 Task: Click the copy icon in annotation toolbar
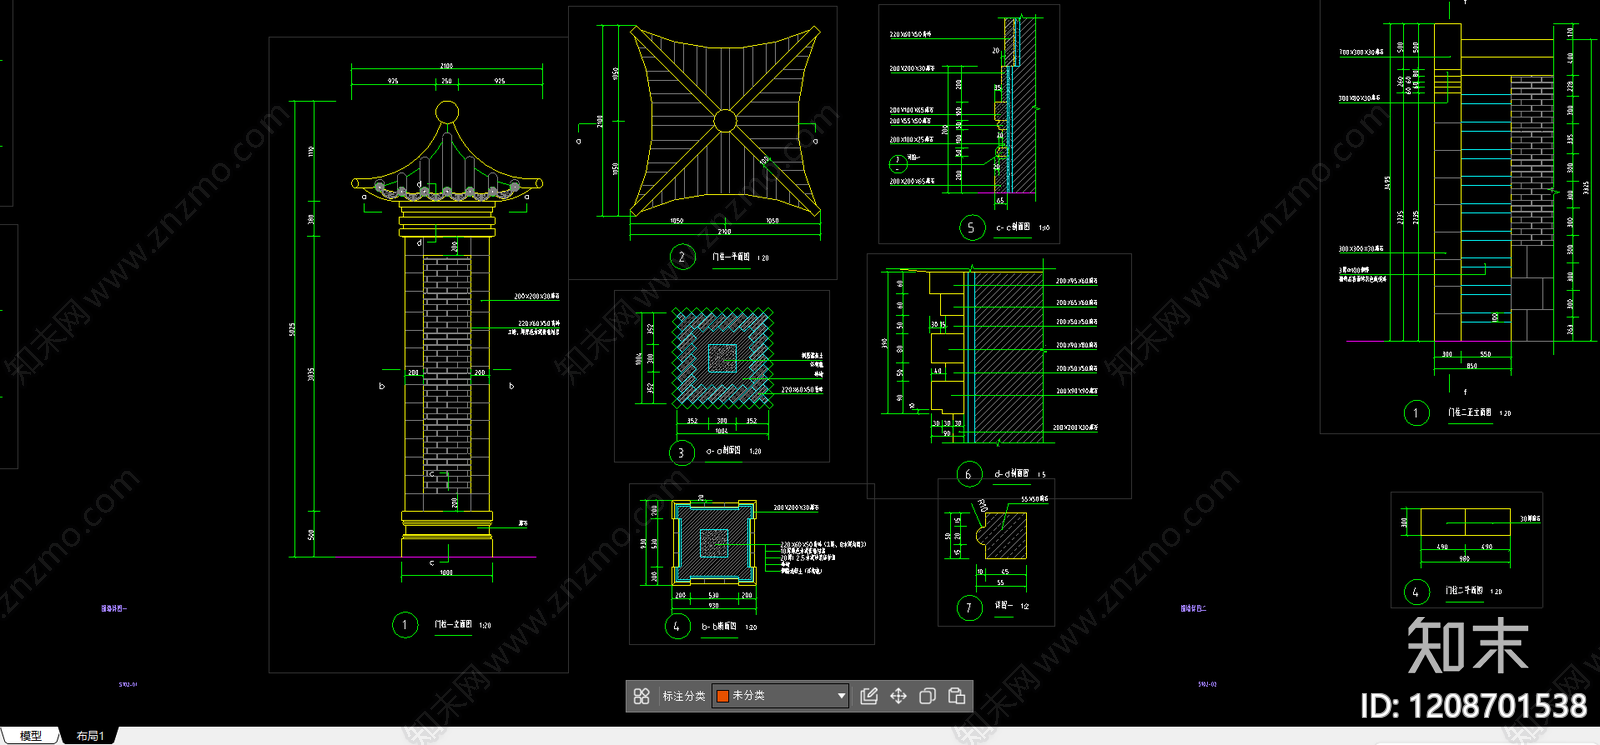click(x=927, y=696)
